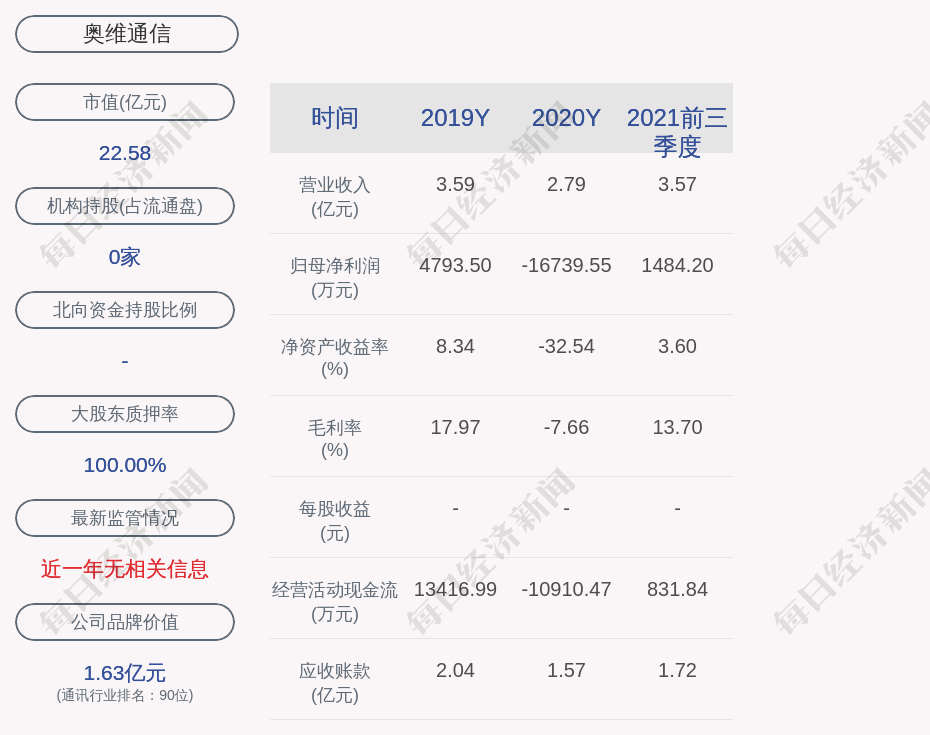Image resolution: width=930 pixels, height=735 pixels.
Task: Click the 每股收益(元) row label
Action: coord(335,521)
